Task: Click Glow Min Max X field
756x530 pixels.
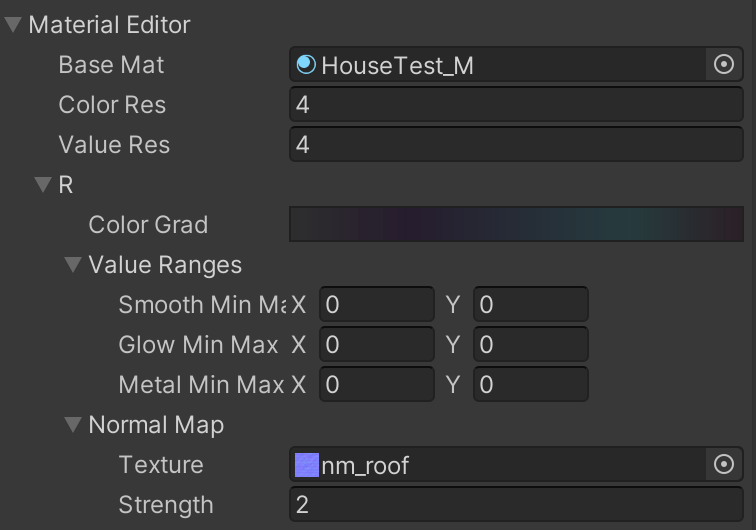Action: [376, 345]
